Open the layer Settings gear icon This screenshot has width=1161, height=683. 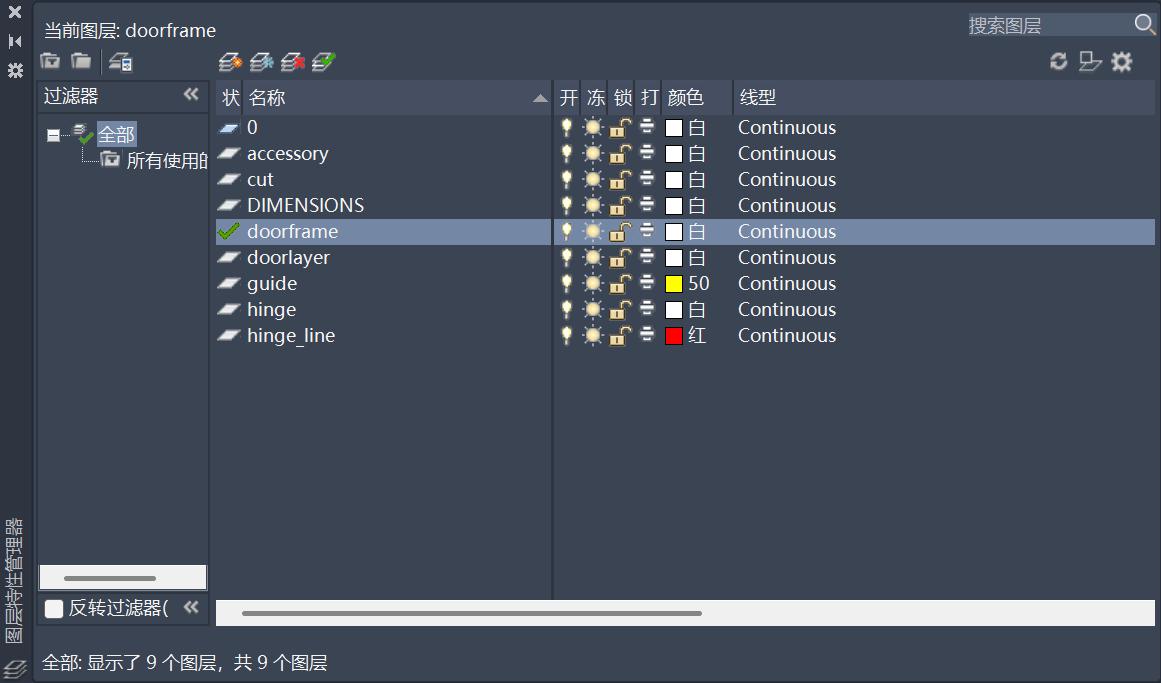[1122, 61]
